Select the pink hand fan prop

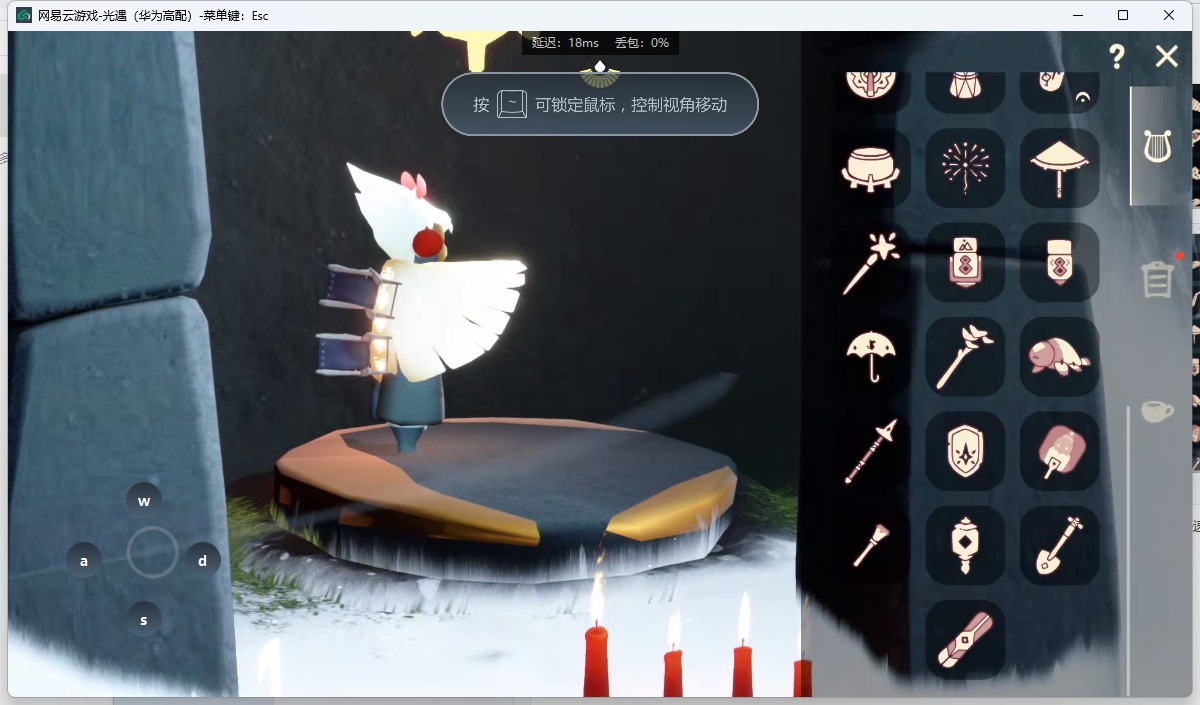point(1059,451)
